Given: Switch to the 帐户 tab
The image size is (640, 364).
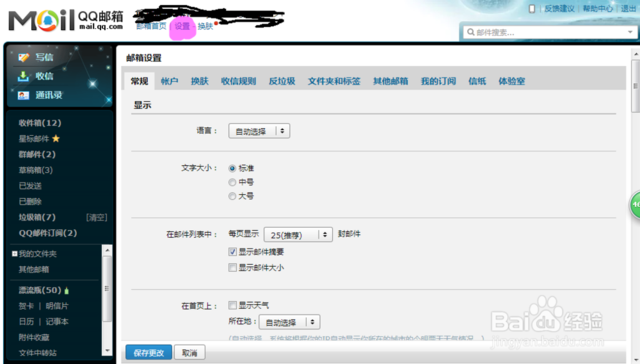Looking at the screenshot, I should coord(169,81).
